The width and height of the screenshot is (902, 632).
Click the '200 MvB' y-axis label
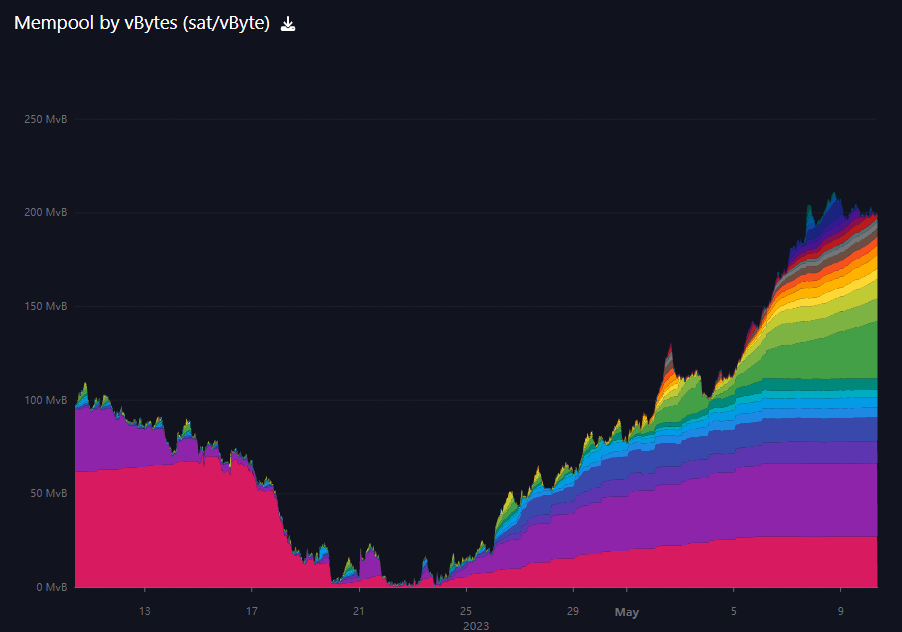45,212
